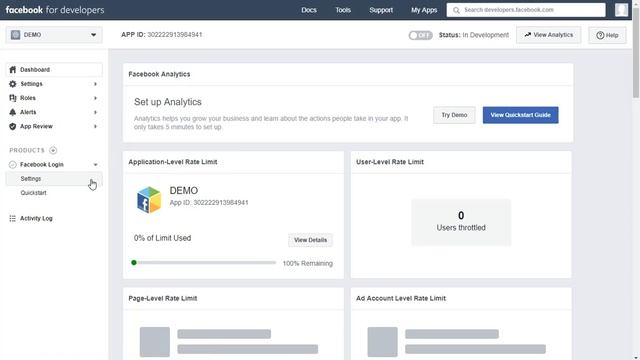The image size is (640, 360).
Task: Click the 0% of Limit Used text
Action: 162,238
